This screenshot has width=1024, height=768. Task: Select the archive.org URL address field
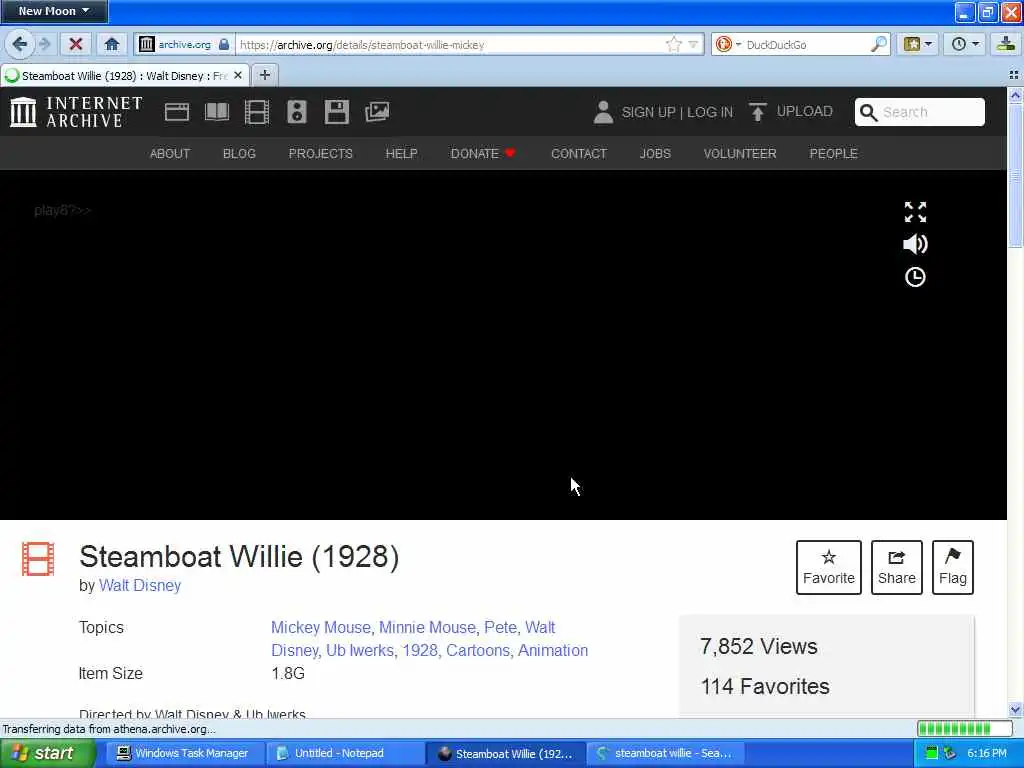click(x=451, y=44)
